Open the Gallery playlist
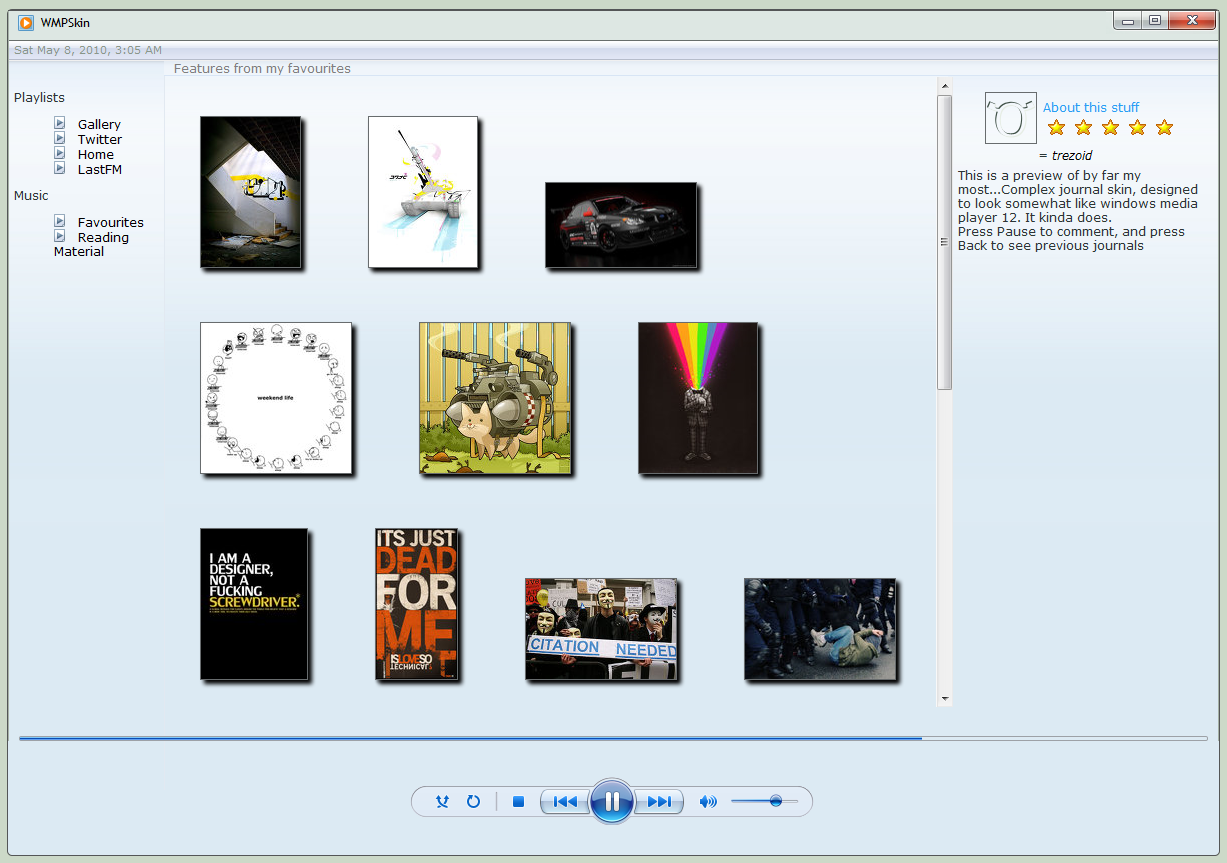 point(99,124)
